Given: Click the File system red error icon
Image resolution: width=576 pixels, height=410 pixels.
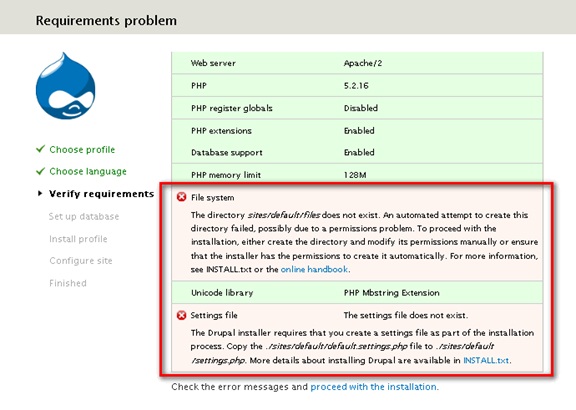Looking at the screenshot, I should (x=181, y=197).
